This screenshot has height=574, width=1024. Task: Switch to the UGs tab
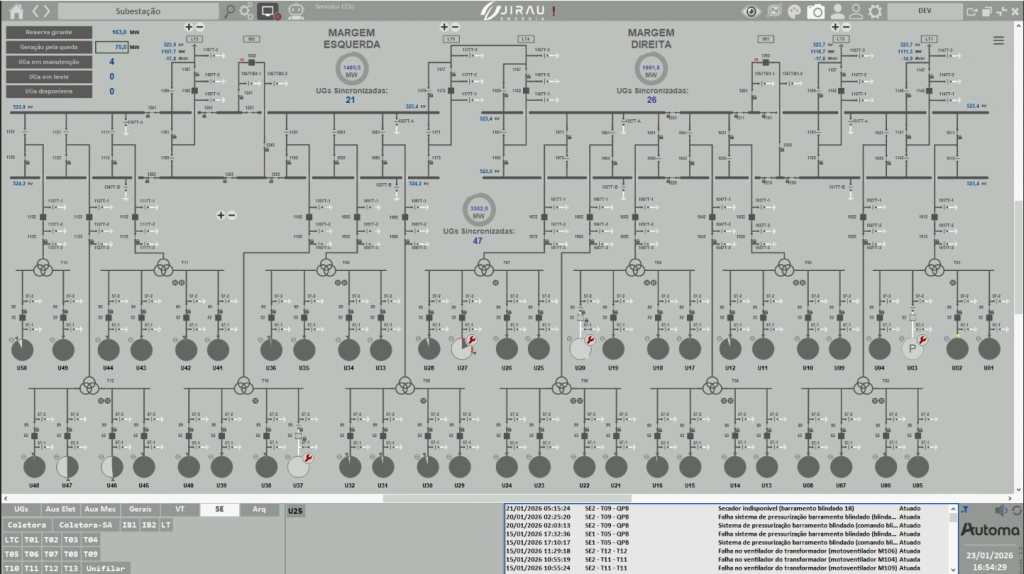[21, 509]
